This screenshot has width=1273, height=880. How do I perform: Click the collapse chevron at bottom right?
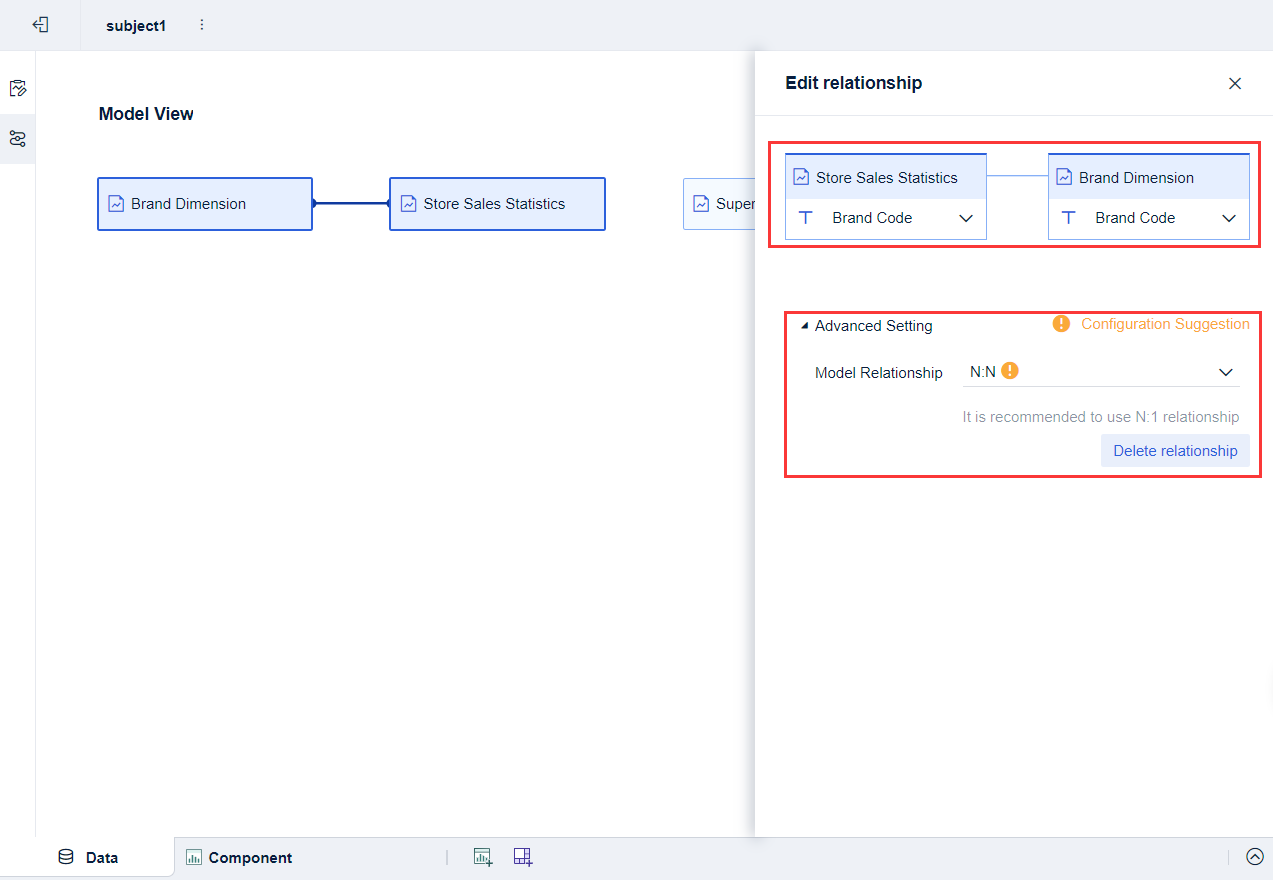pyautogui.click(x=1255, y=857)
